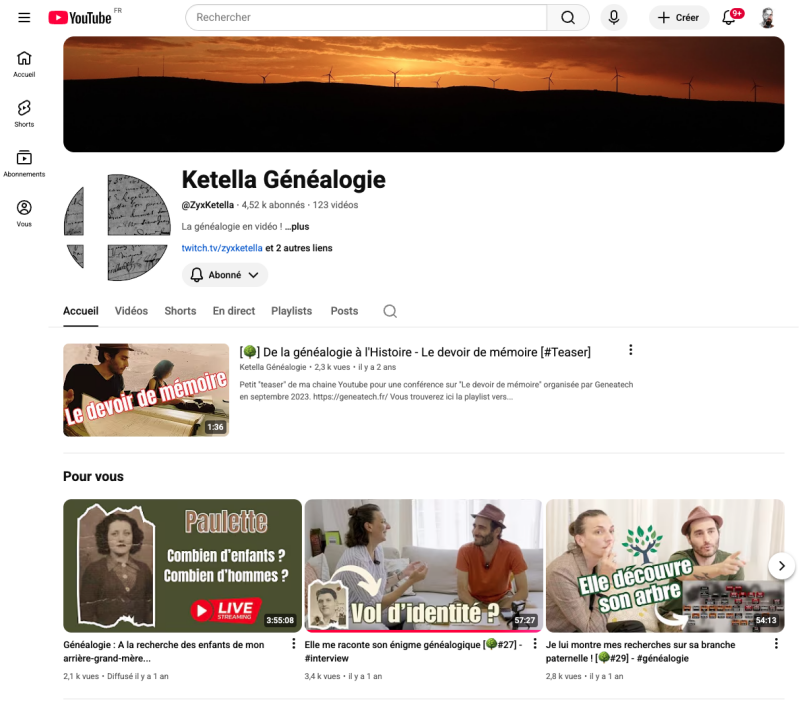Image resolution: width=800 pixels, height=704 pixels.
Task: Switch to the Playlists tab
Action: coord(291,311)
